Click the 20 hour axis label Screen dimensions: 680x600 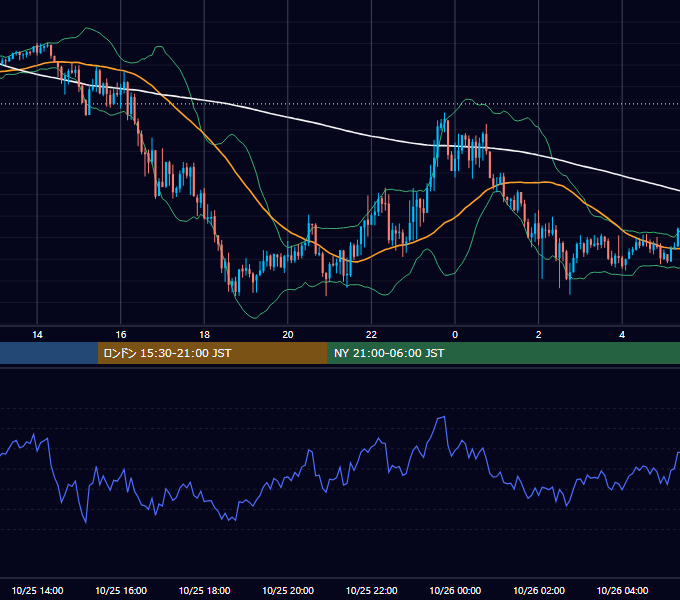click(x=288, y=335)
